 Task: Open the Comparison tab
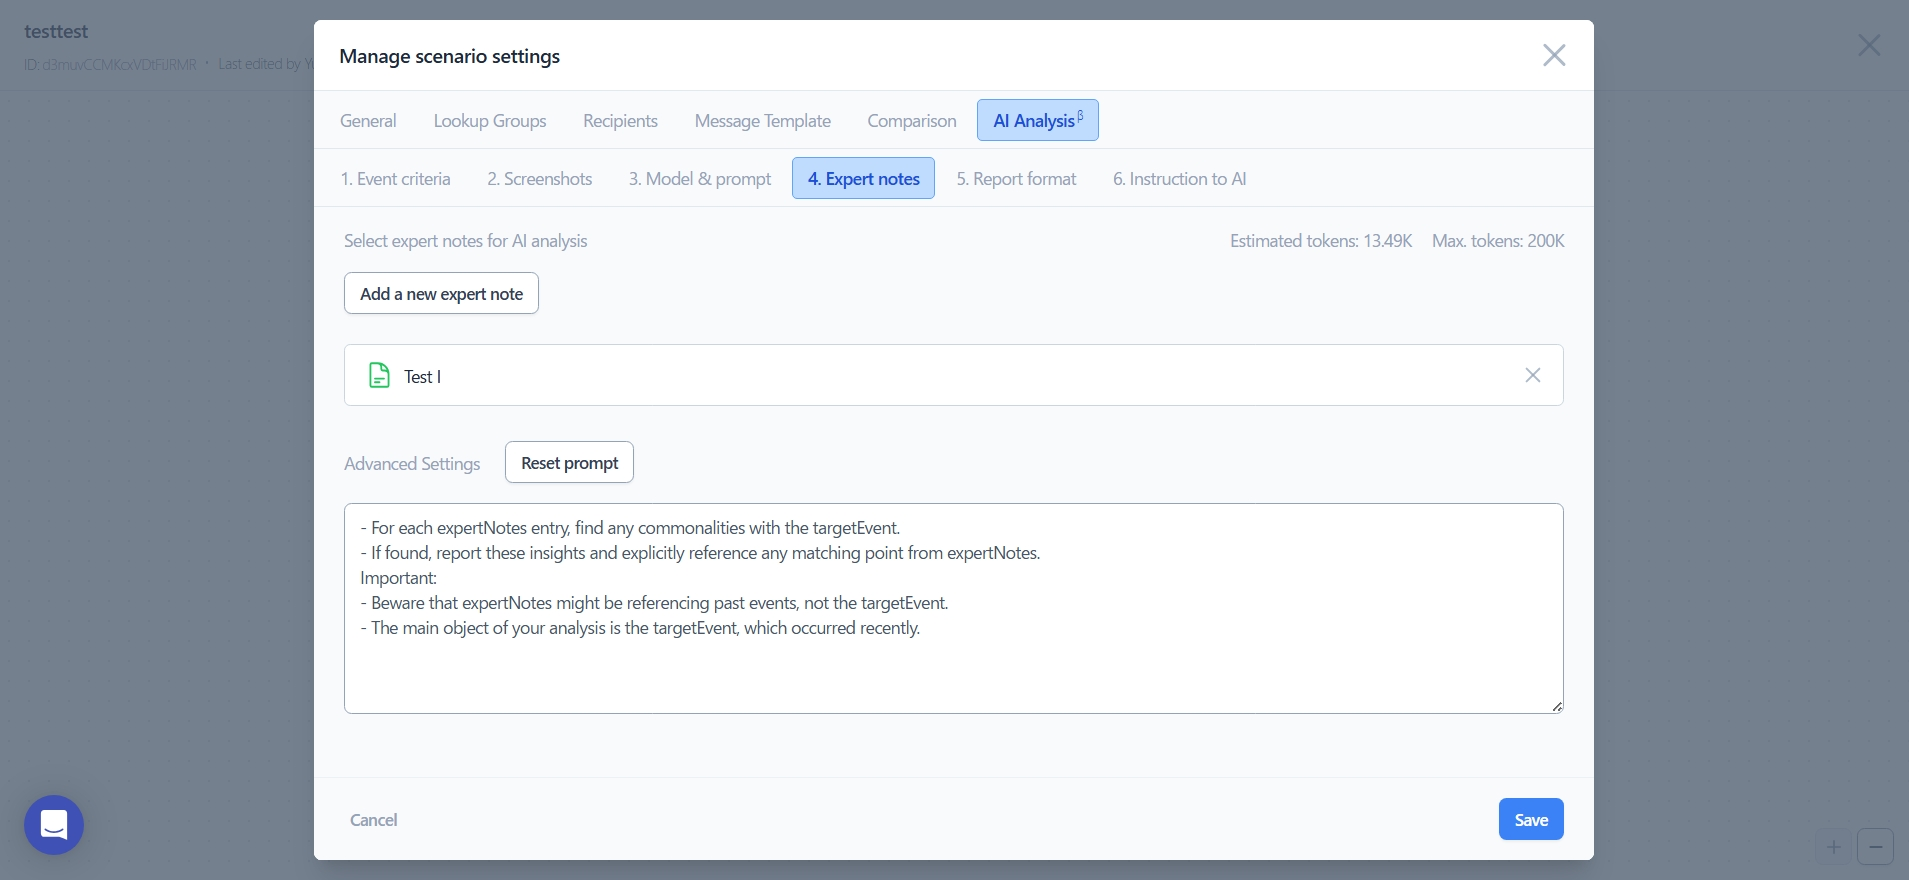[x=911, y=121]
